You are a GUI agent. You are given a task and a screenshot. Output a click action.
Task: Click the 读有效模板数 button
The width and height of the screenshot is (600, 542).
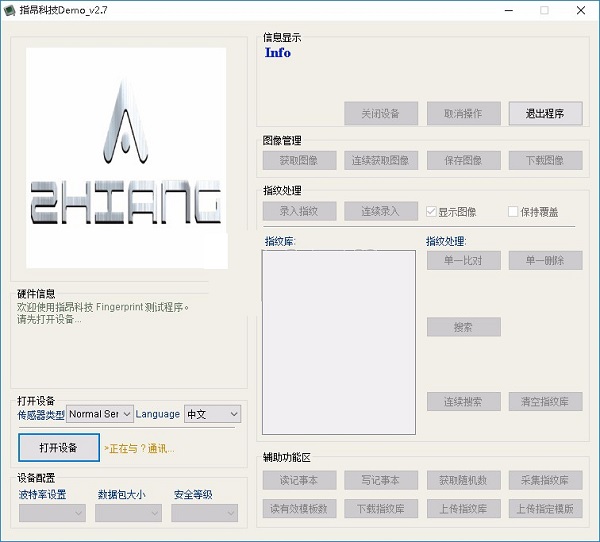[x=299, y=509]
